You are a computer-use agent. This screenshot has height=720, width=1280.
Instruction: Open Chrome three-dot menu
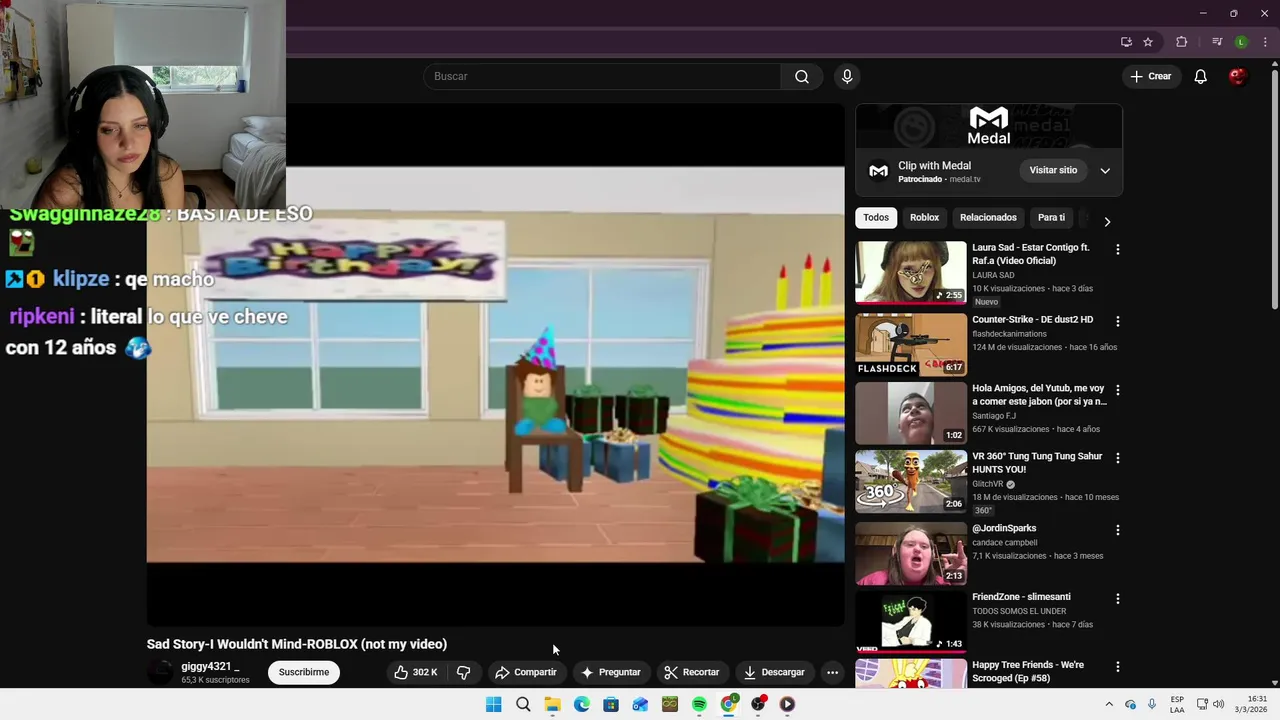coord(1265,42)
